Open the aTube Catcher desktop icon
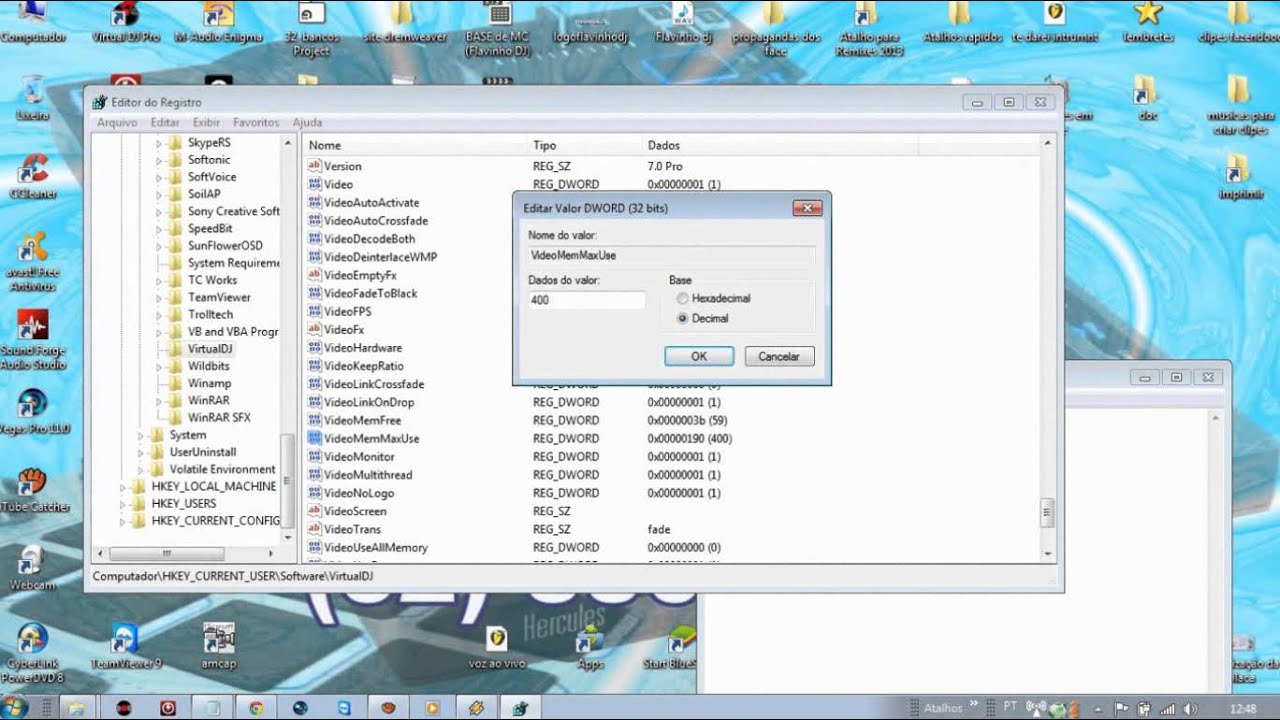The width and height of the screenshot is (1280, 720). pyautogui.click(x=34, y=490)
